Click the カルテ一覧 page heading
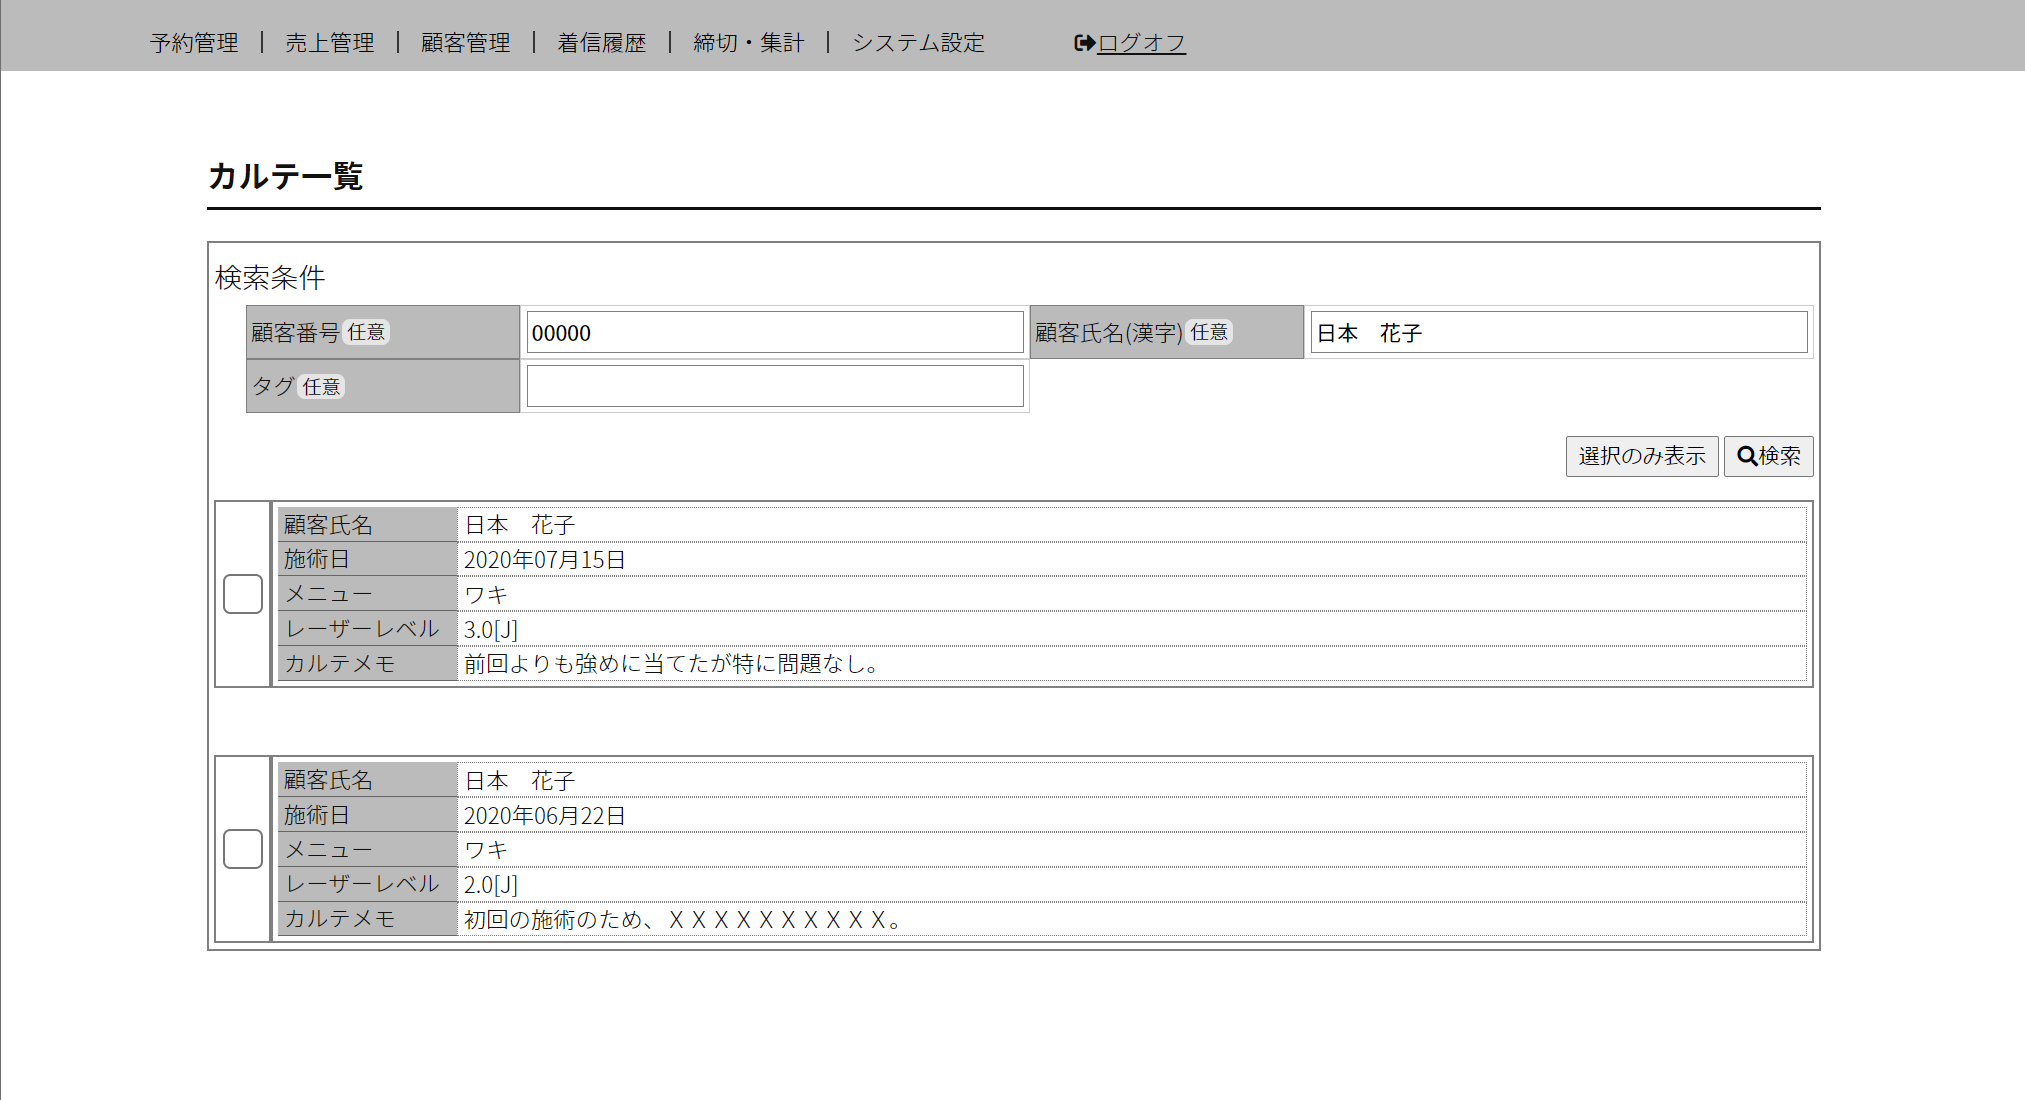This screenshot has height=1100, width=2025. (286, 176)
